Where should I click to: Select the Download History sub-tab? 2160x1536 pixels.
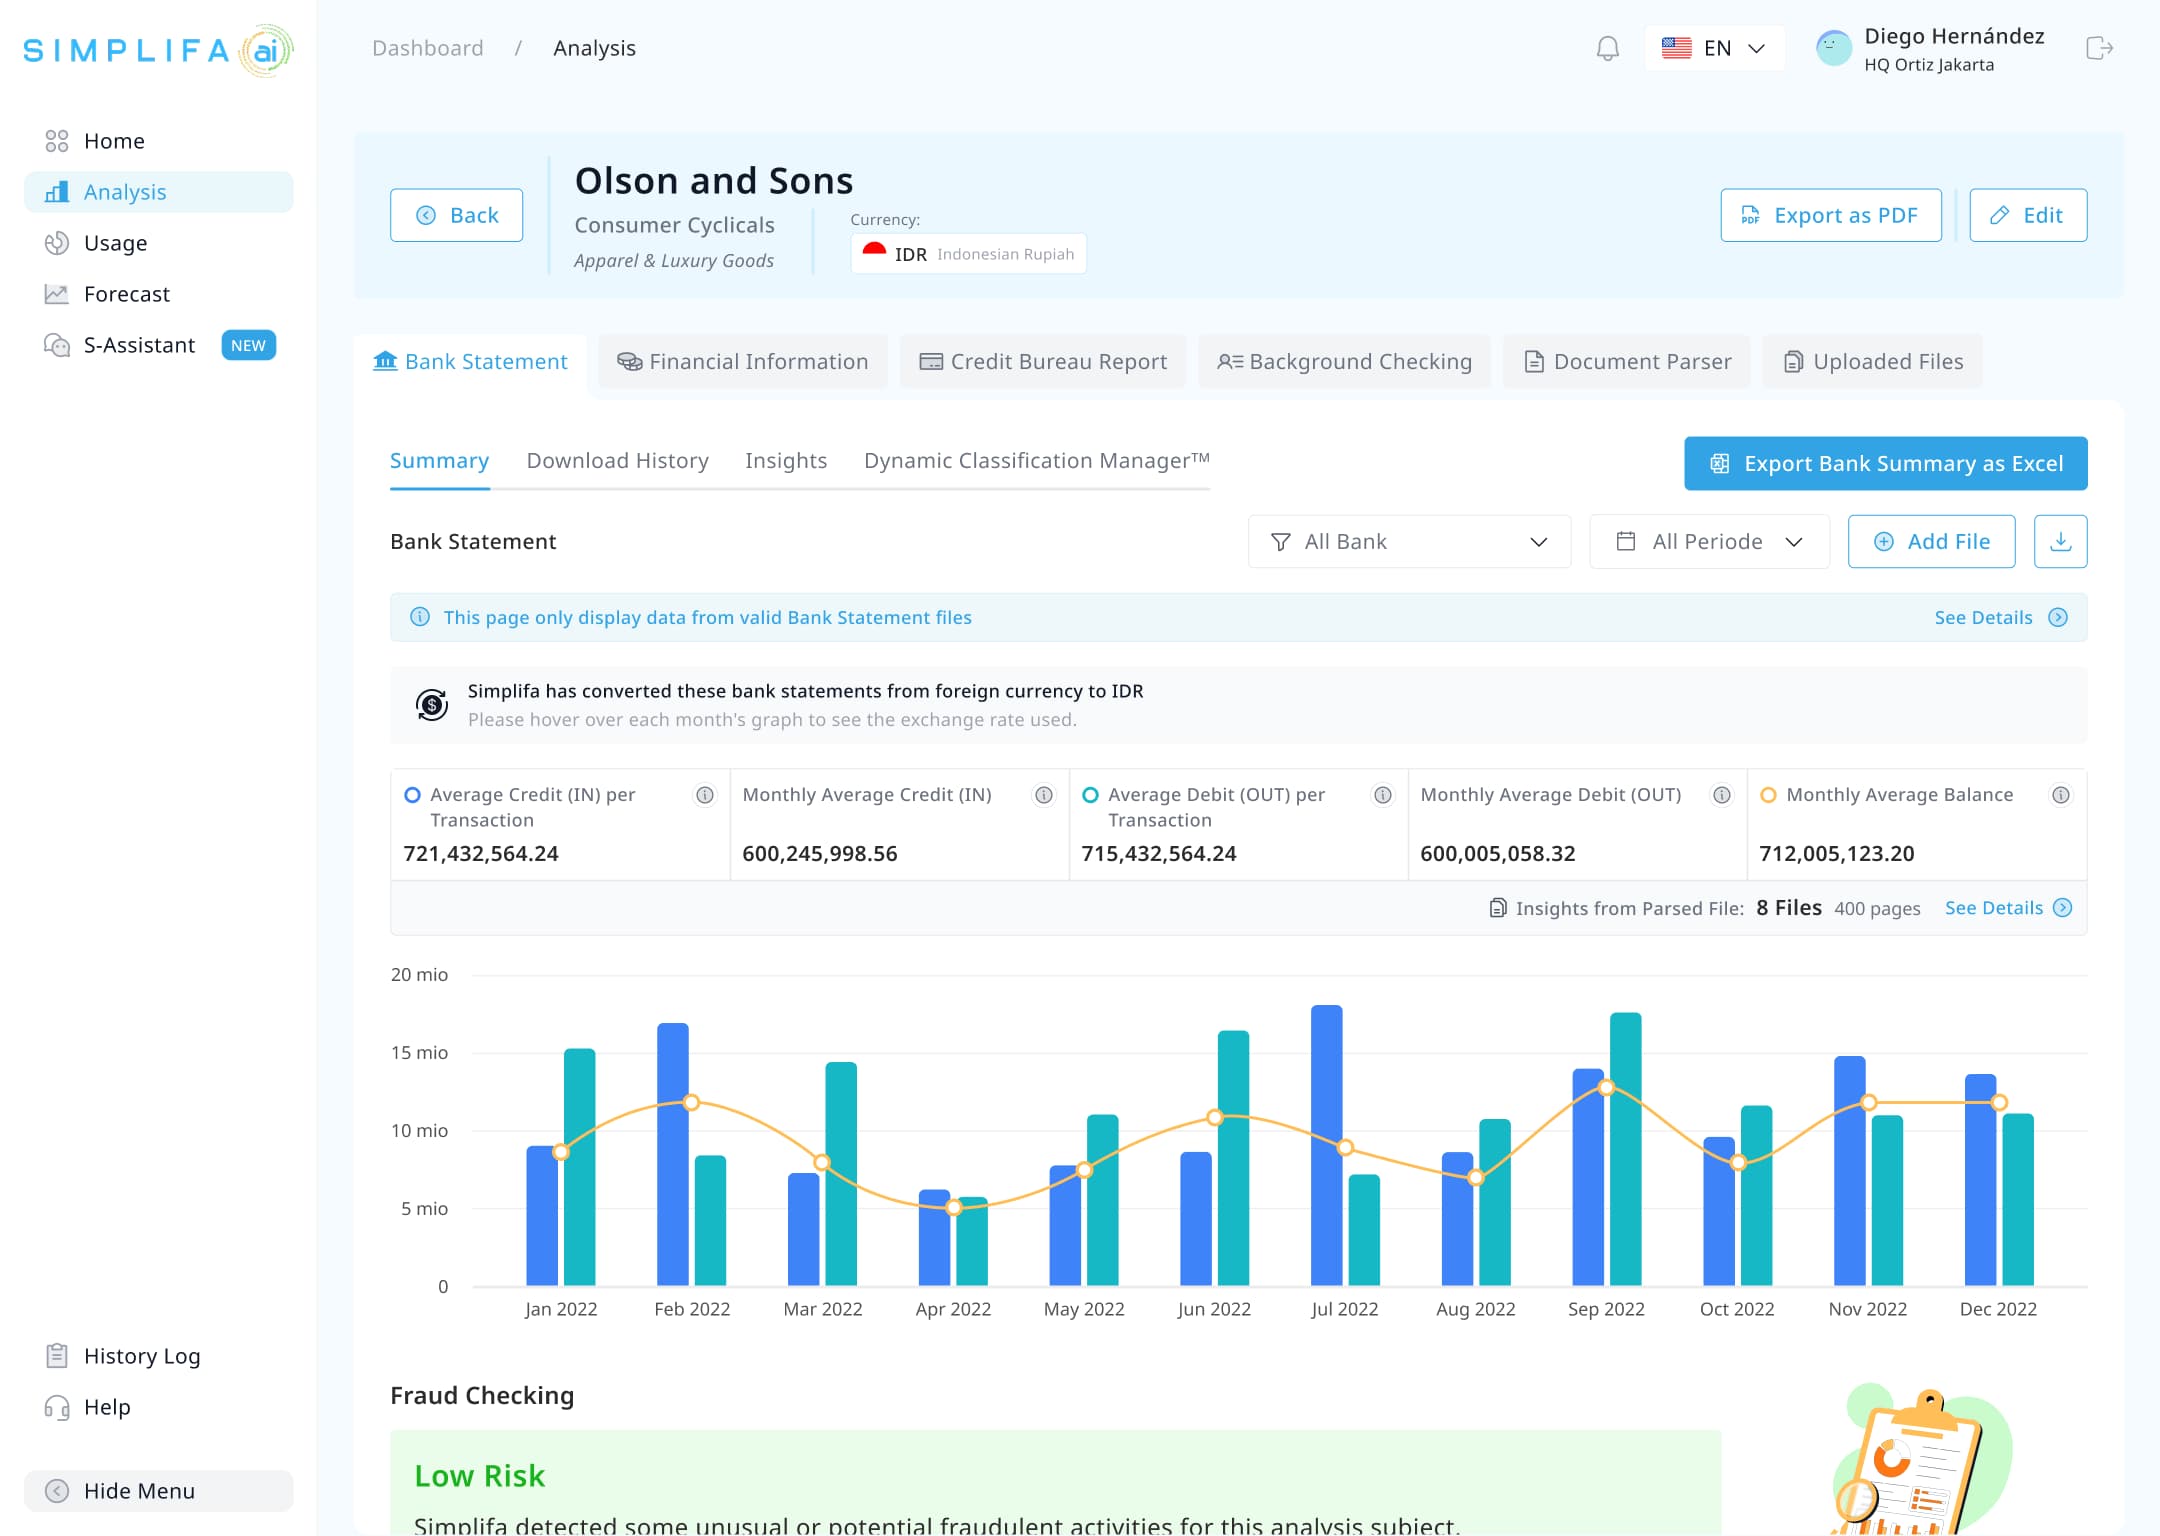tap(617, 461)
